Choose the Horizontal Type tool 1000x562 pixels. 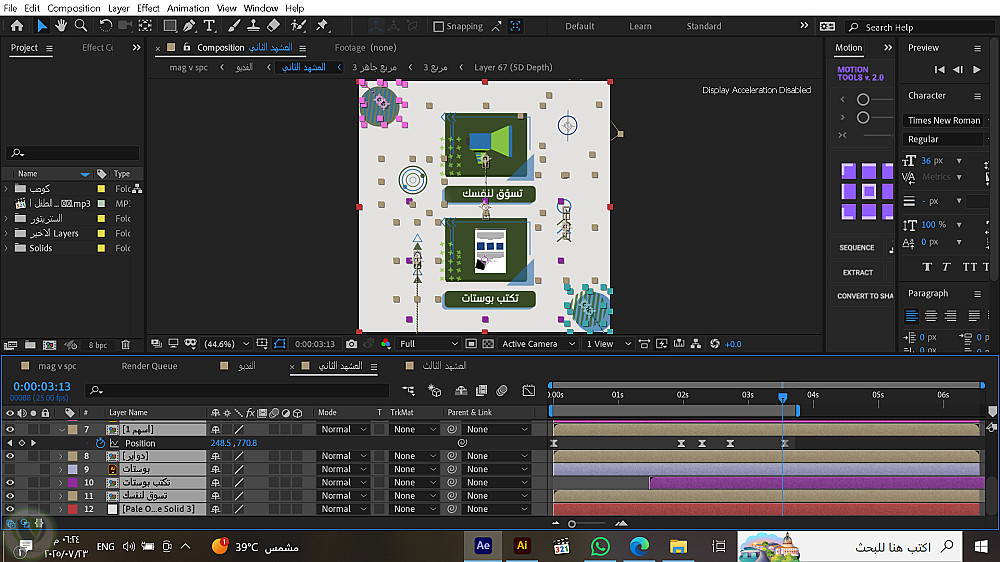coord(209,26)
